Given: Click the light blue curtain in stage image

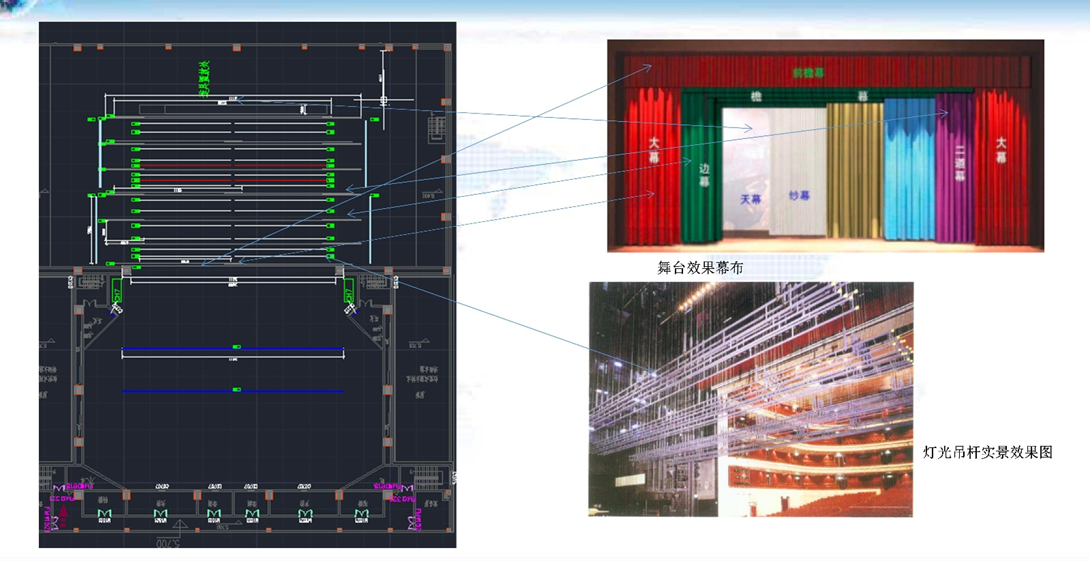Looking at the screenshot, I should point(909,170).
